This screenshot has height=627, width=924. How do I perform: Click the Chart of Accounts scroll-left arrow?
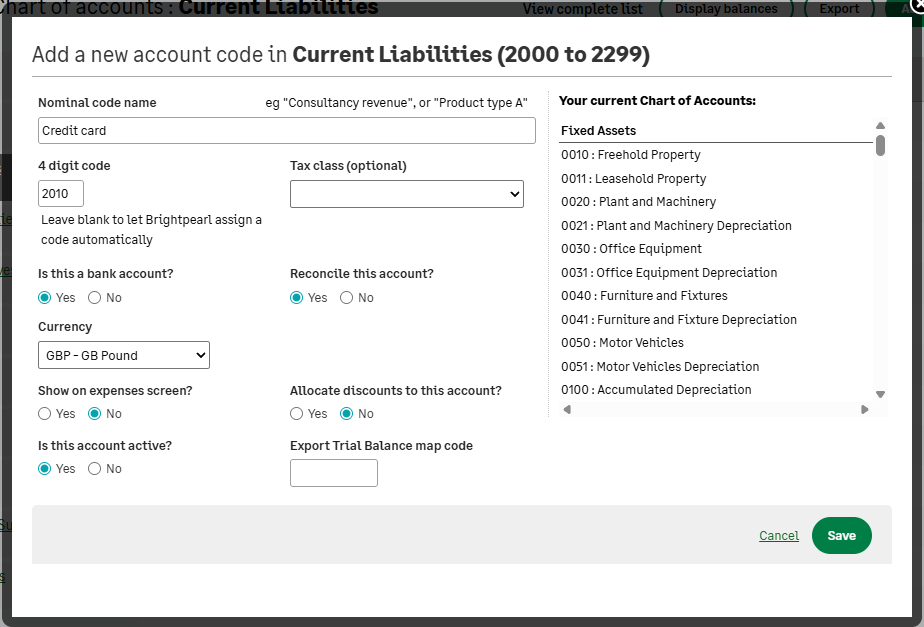pyautogui.click(x=567, y=410)
